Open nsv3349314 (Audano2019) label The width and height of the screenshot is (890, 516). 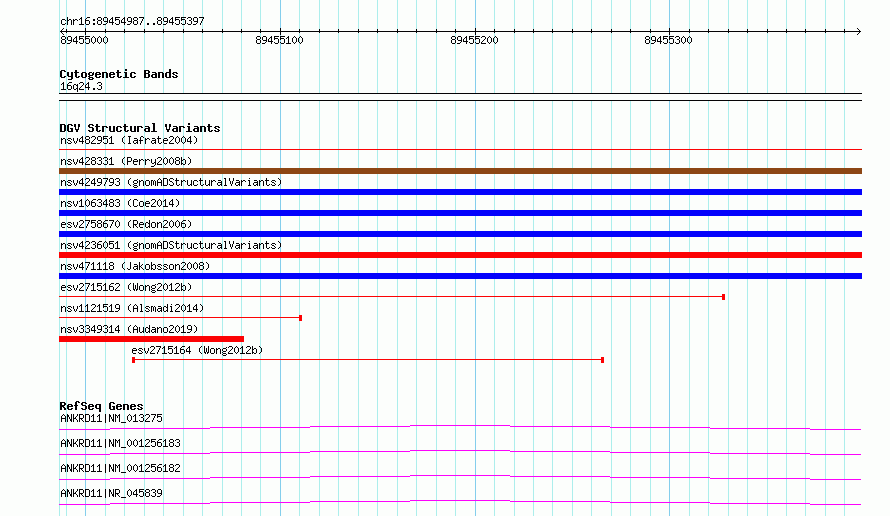click(129, 329)
